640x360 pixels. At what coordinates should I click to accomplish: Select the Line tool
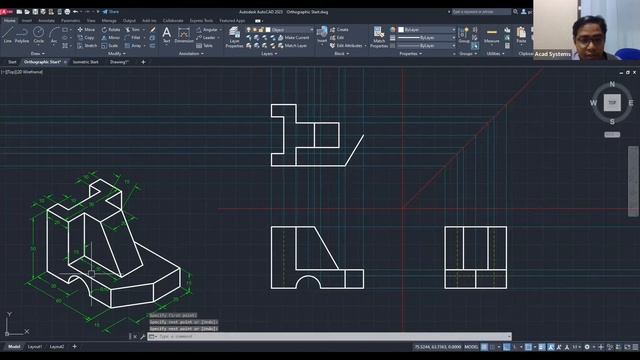pyautogui.click(x=8, y=35)
